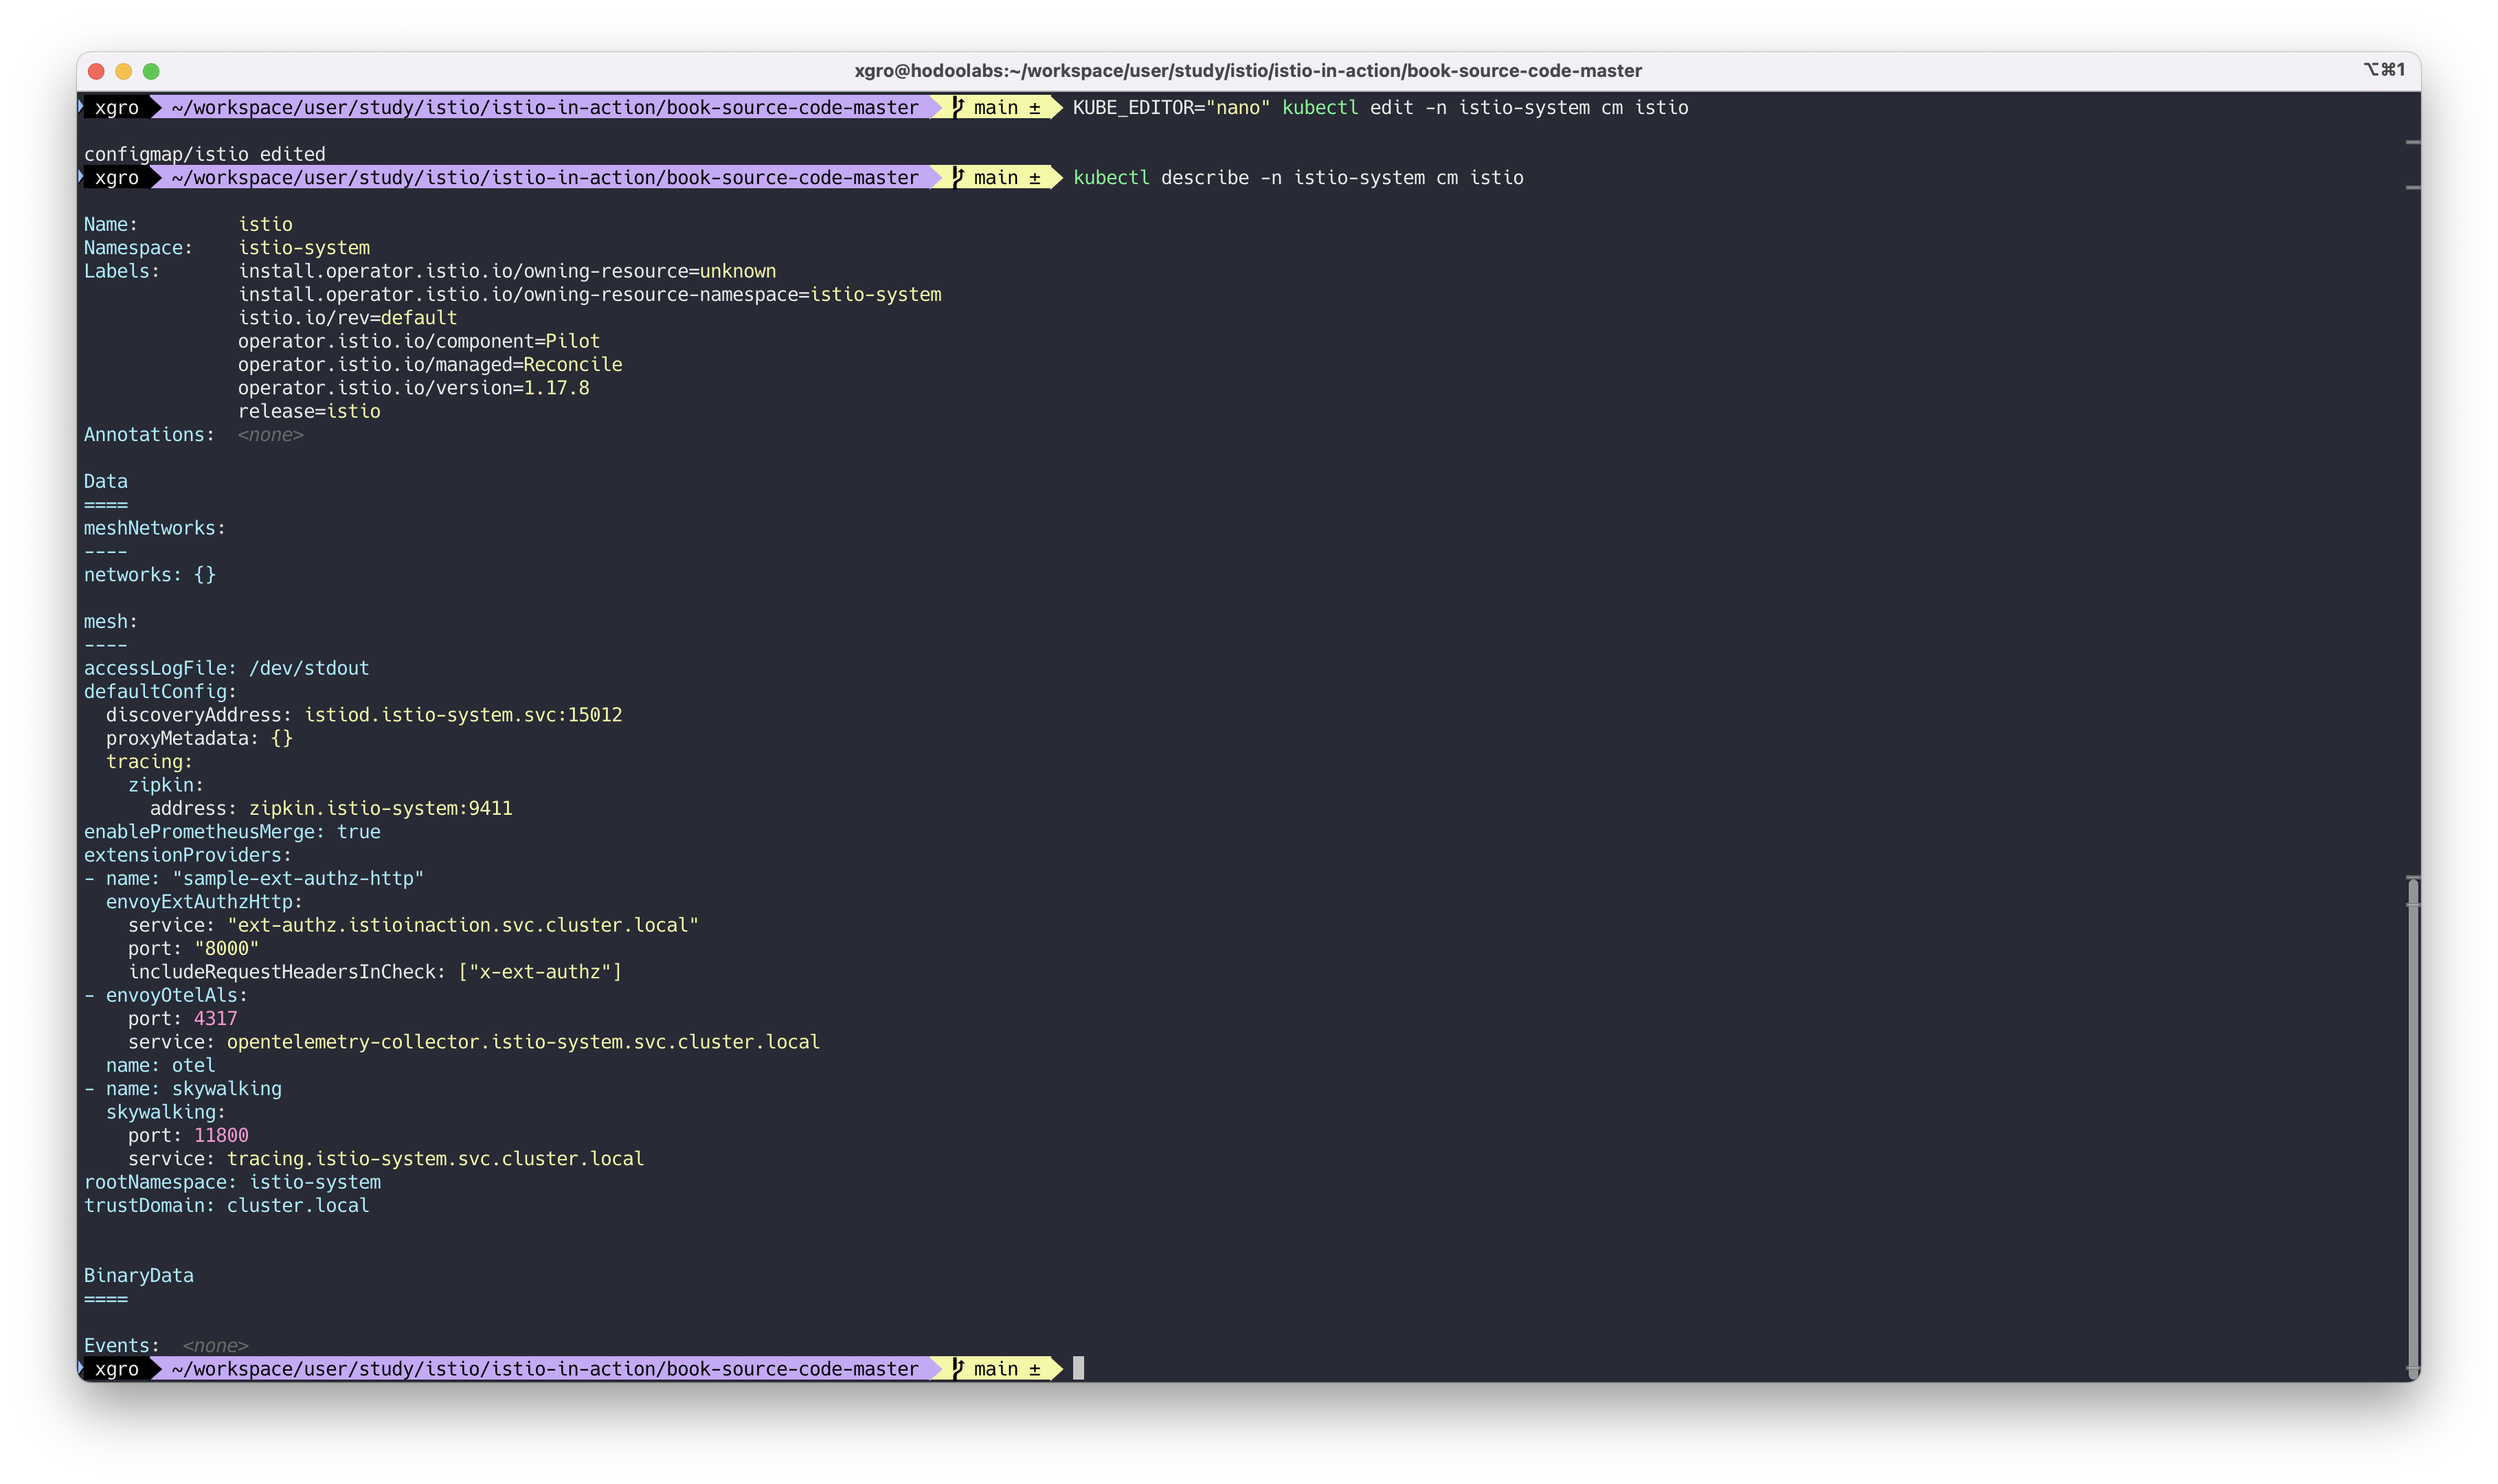Viewport: 2498px width, 1484px height.
Task: Click 'trustDomain: cluster.local' line
Action: click(x=227, y=1205)
